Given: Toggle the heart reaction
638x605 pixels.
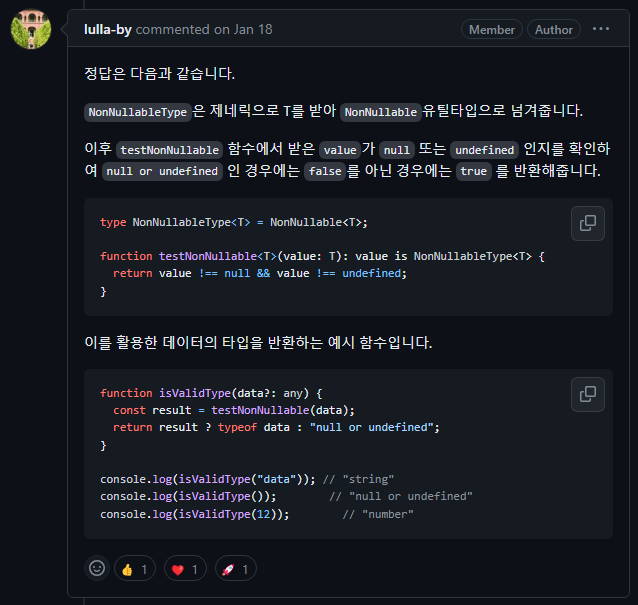Looking at the screenshot, I should [185, 568].
